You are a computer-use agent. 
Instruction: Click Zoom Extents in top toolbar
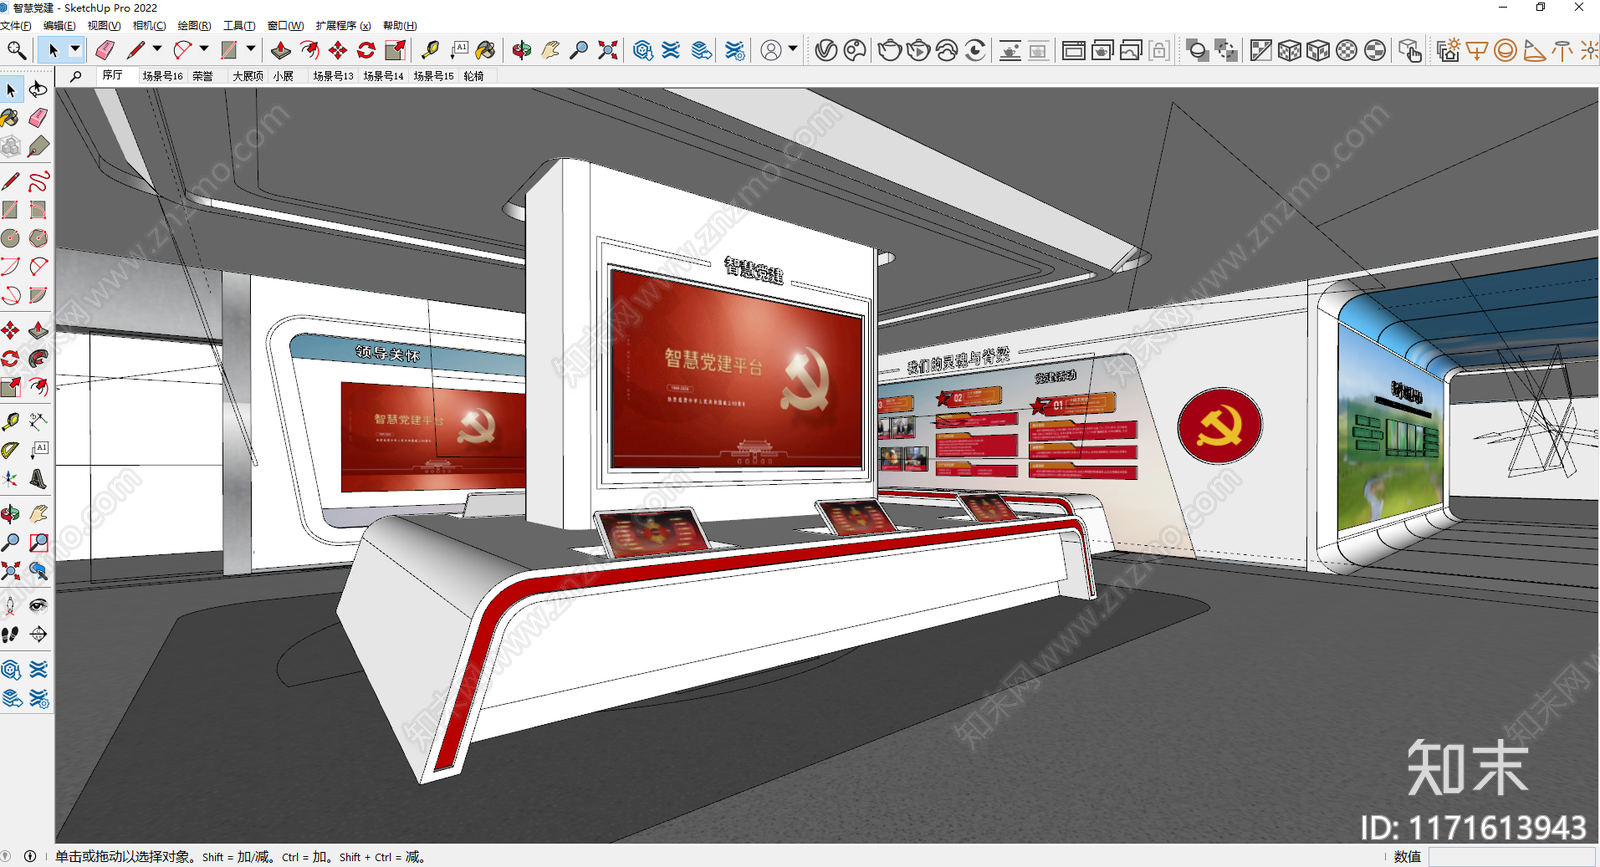coord(607,50)
